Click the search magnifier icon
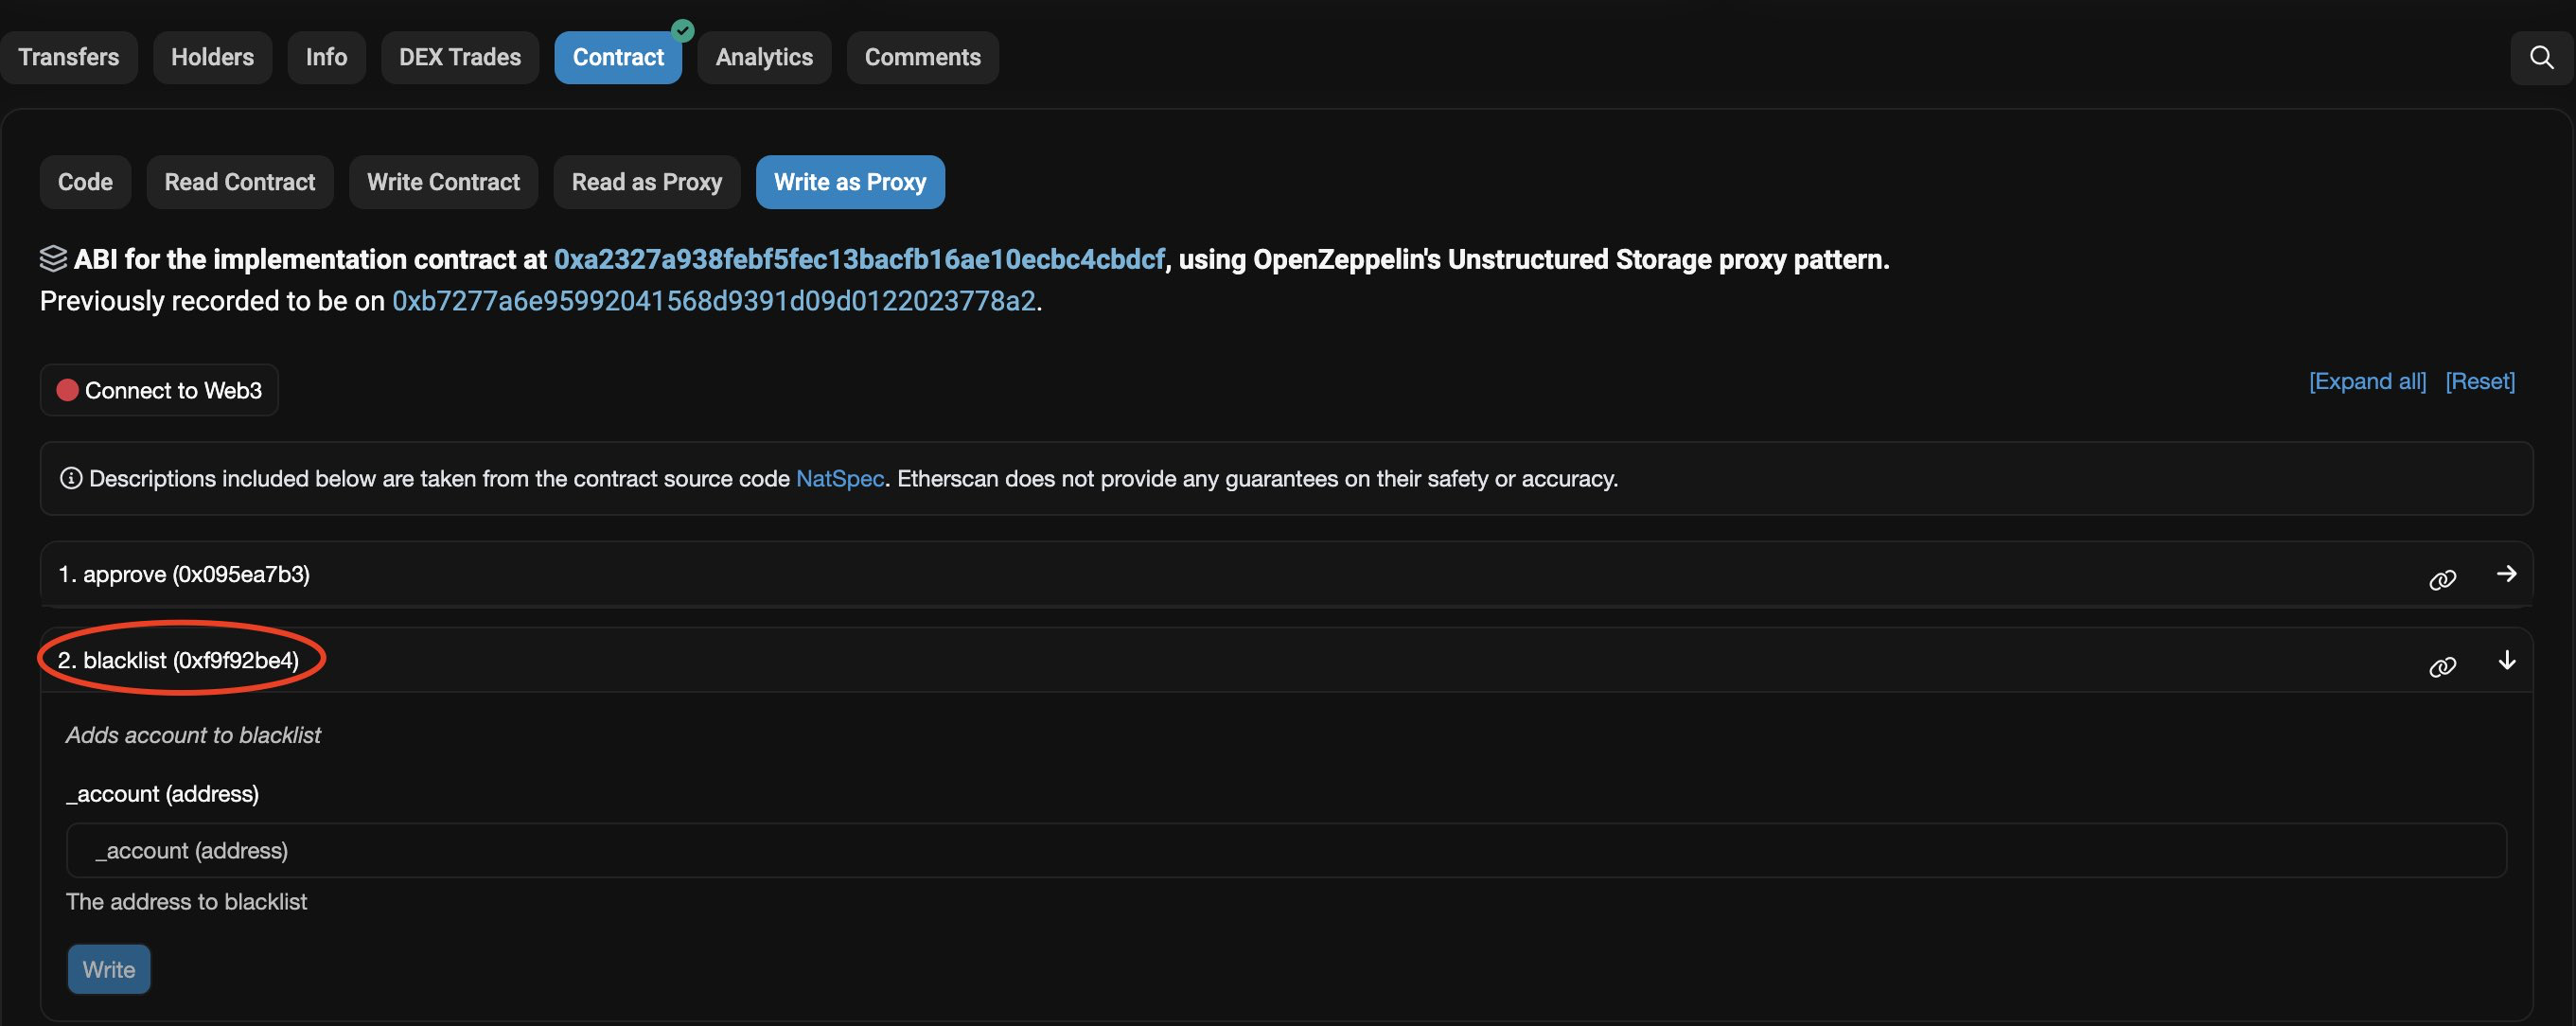 pyautogui.click(x=2541, y=57)
